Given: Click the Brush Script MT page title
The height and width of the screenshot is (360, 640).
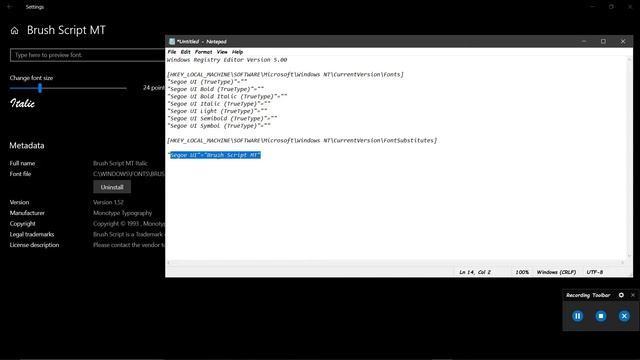Looking at the screenshot, I should click(66, 30).
